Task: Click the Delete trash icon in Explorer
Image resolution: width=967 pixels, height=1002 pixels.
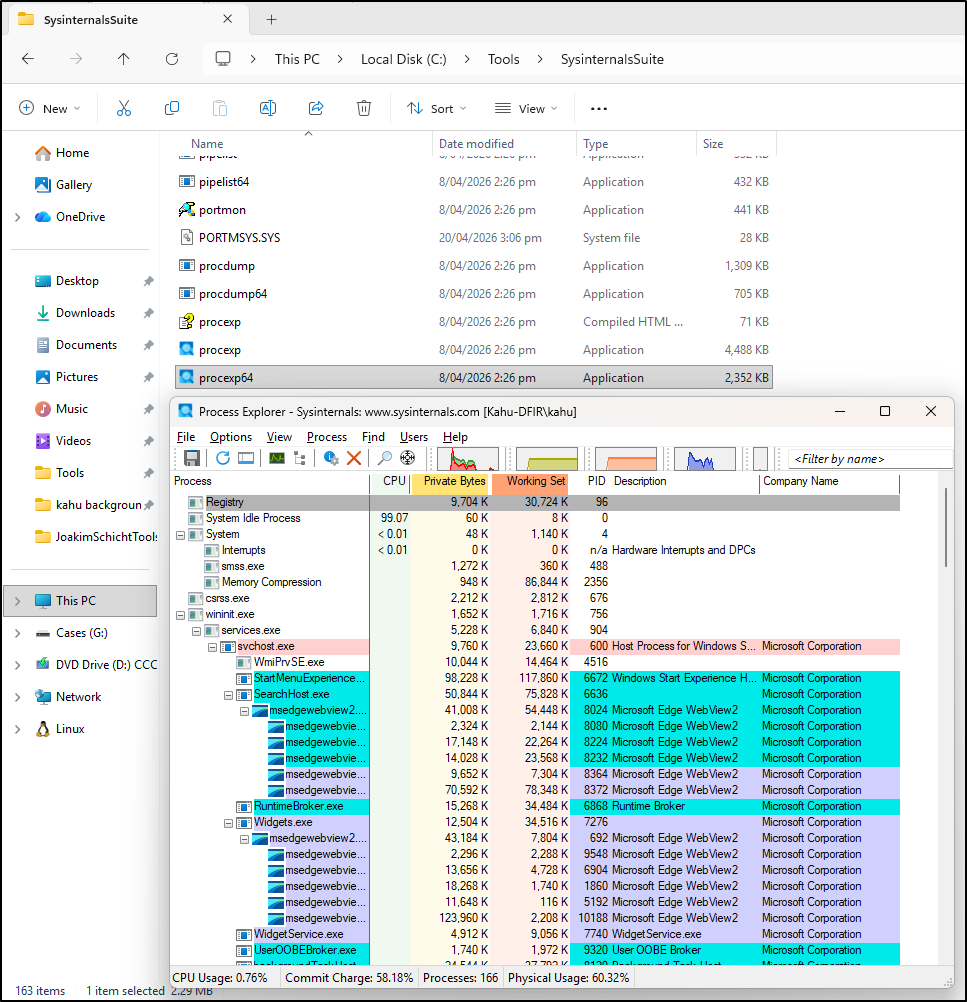Action: (x=364, y=109)
